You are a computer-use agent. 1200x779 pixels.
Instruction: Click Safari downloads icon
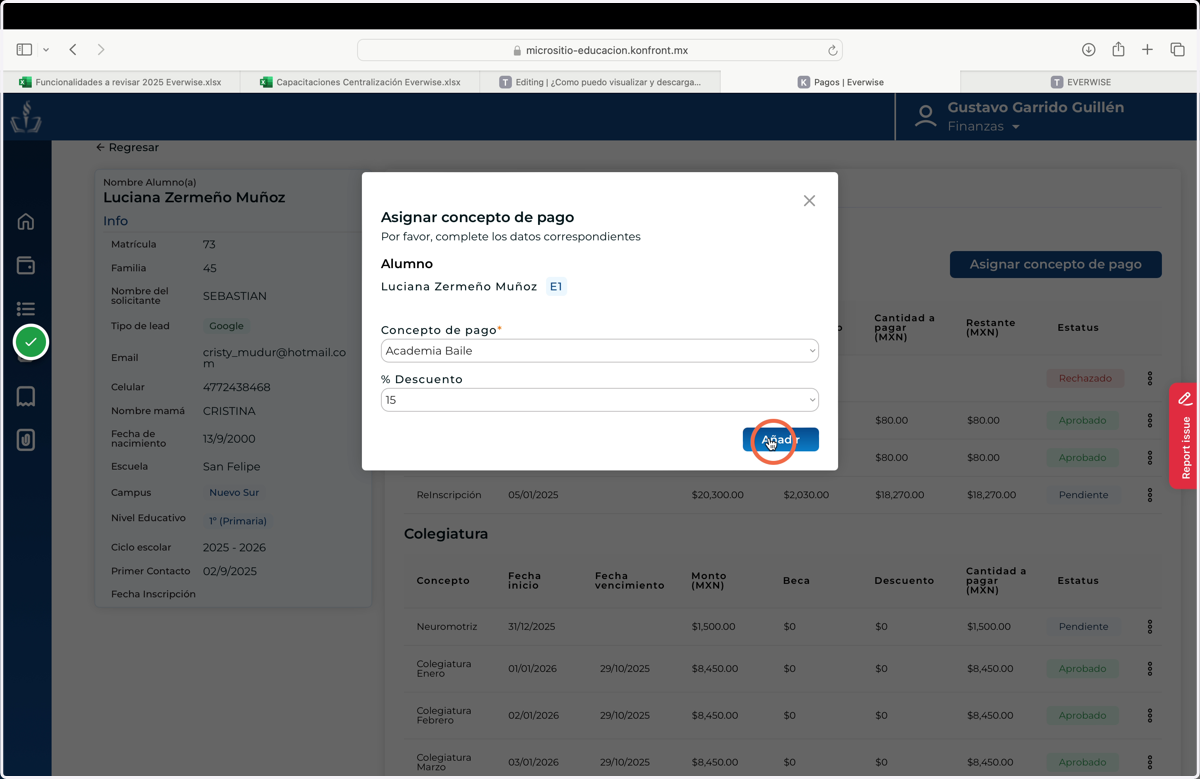tap(1089, 50)
